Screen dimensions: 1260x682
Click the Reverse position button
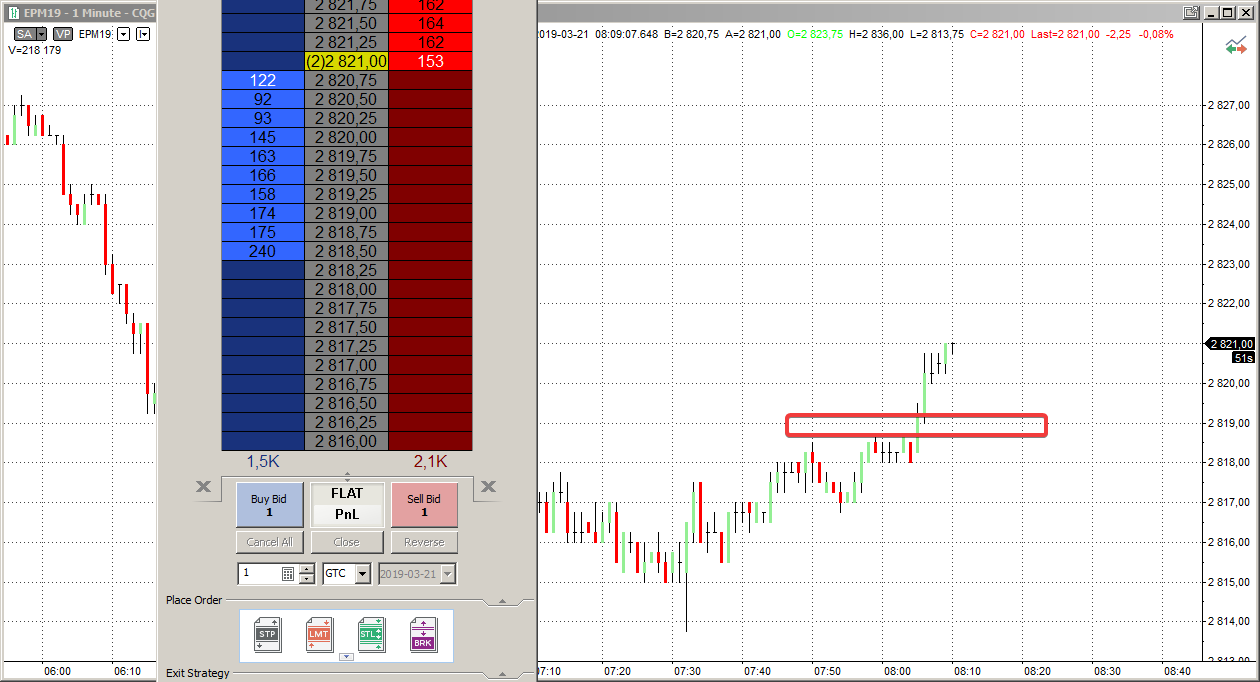pyautogui.click(x=424, y=542)
